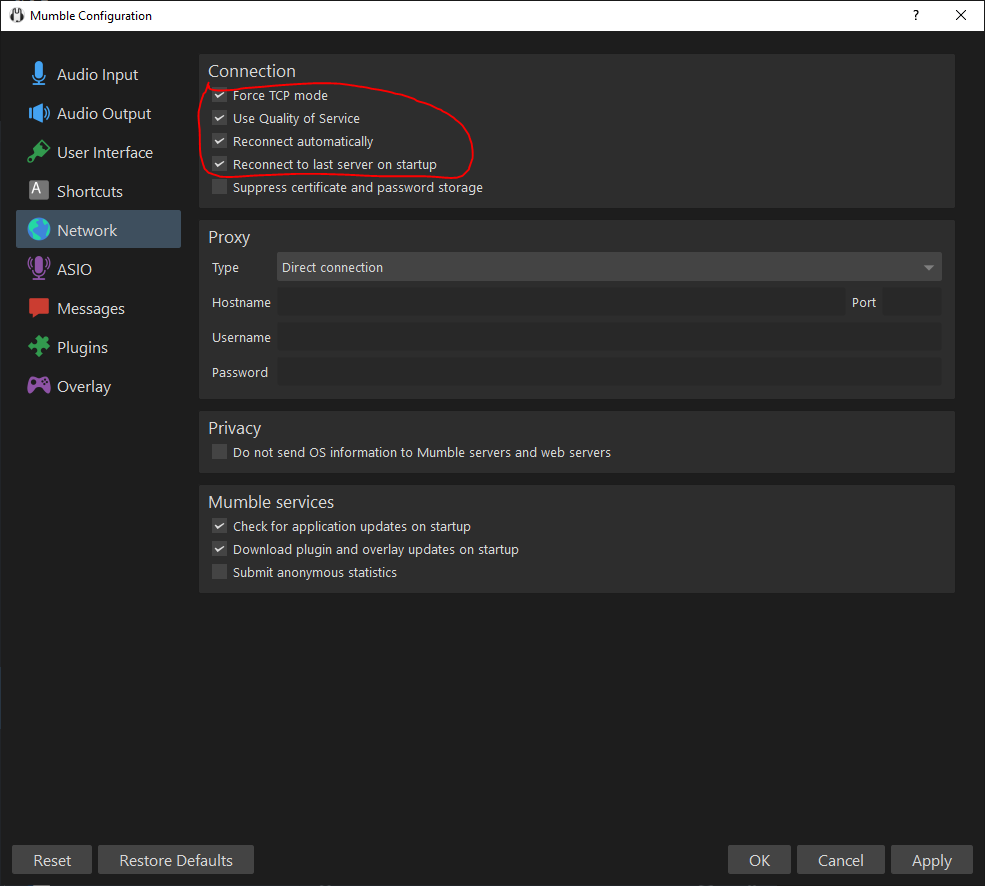Check Submit anonymous statistics option
Image resolution: width=985 pixels, height=886 pixels.
[x=219, y=572]
